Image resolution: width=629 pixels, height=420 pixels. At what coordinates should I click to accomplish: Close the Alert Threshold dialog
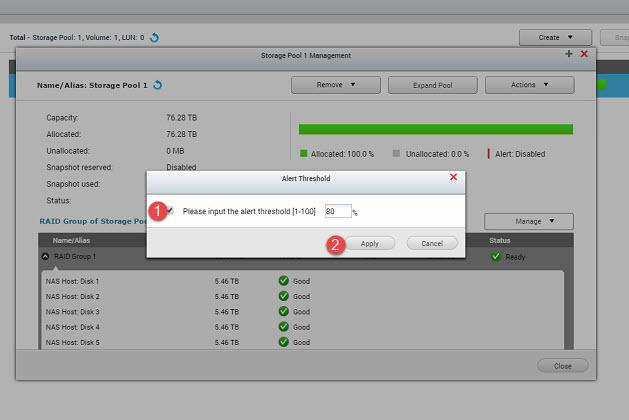coord(453,177)
